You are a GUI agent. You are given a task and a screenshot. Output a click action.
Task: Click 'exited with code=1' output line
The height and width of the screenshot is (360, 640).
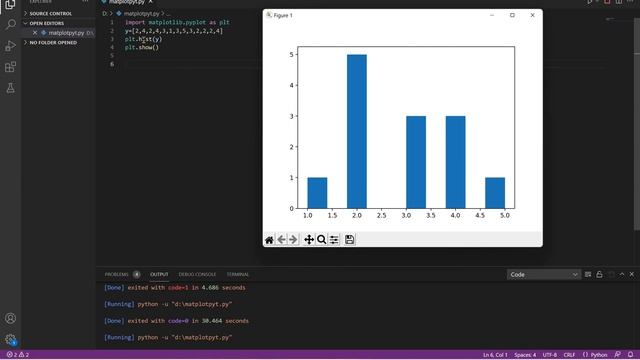(175, 287)
